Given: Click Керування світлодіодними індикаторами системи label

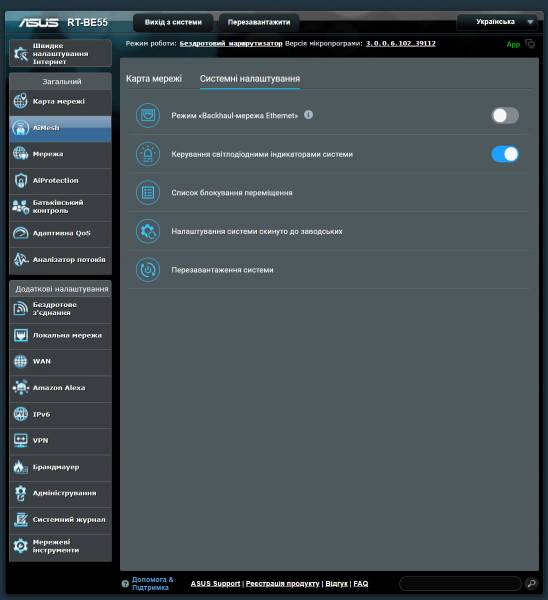Looking at the screenshot, I should click(x=262, y=154).
